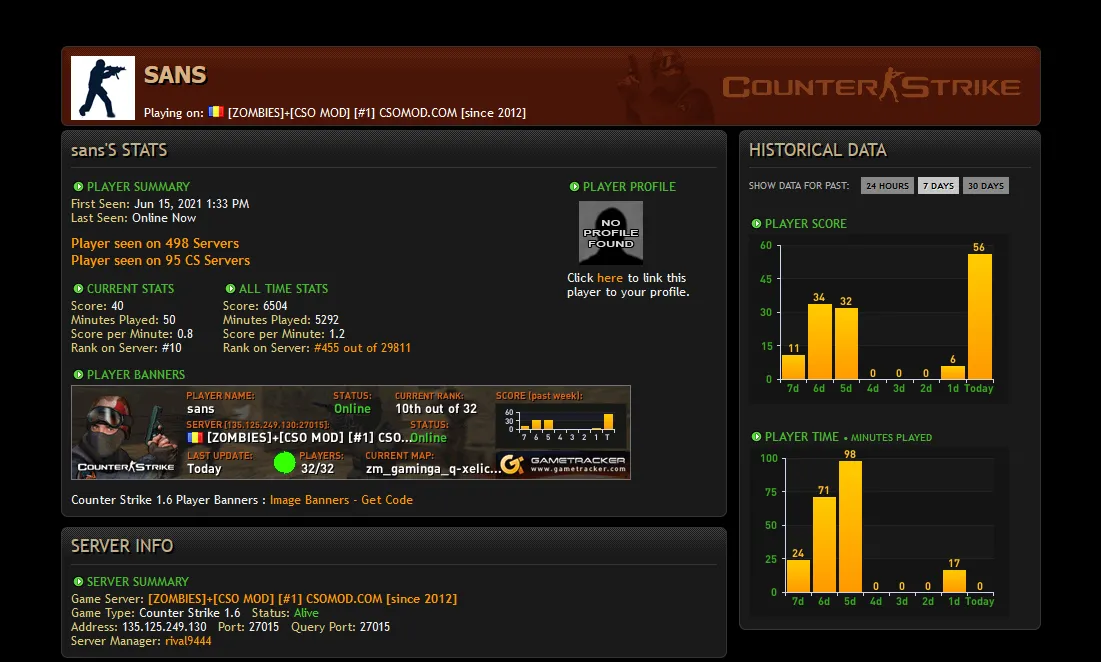
Task: Click the soldier image on the player banner
Action: (124, 432)
